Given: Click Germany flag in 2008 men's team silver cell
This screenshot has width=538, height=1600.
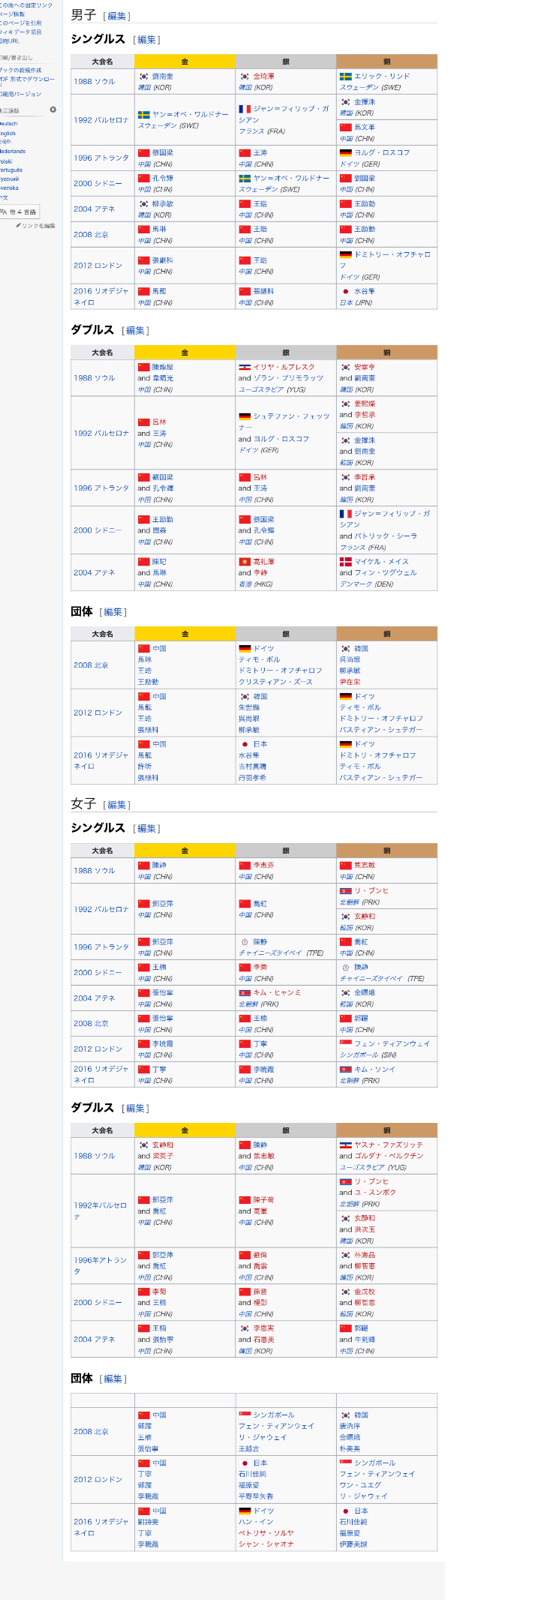Looking at the screenshot, I should coord(245,649).
